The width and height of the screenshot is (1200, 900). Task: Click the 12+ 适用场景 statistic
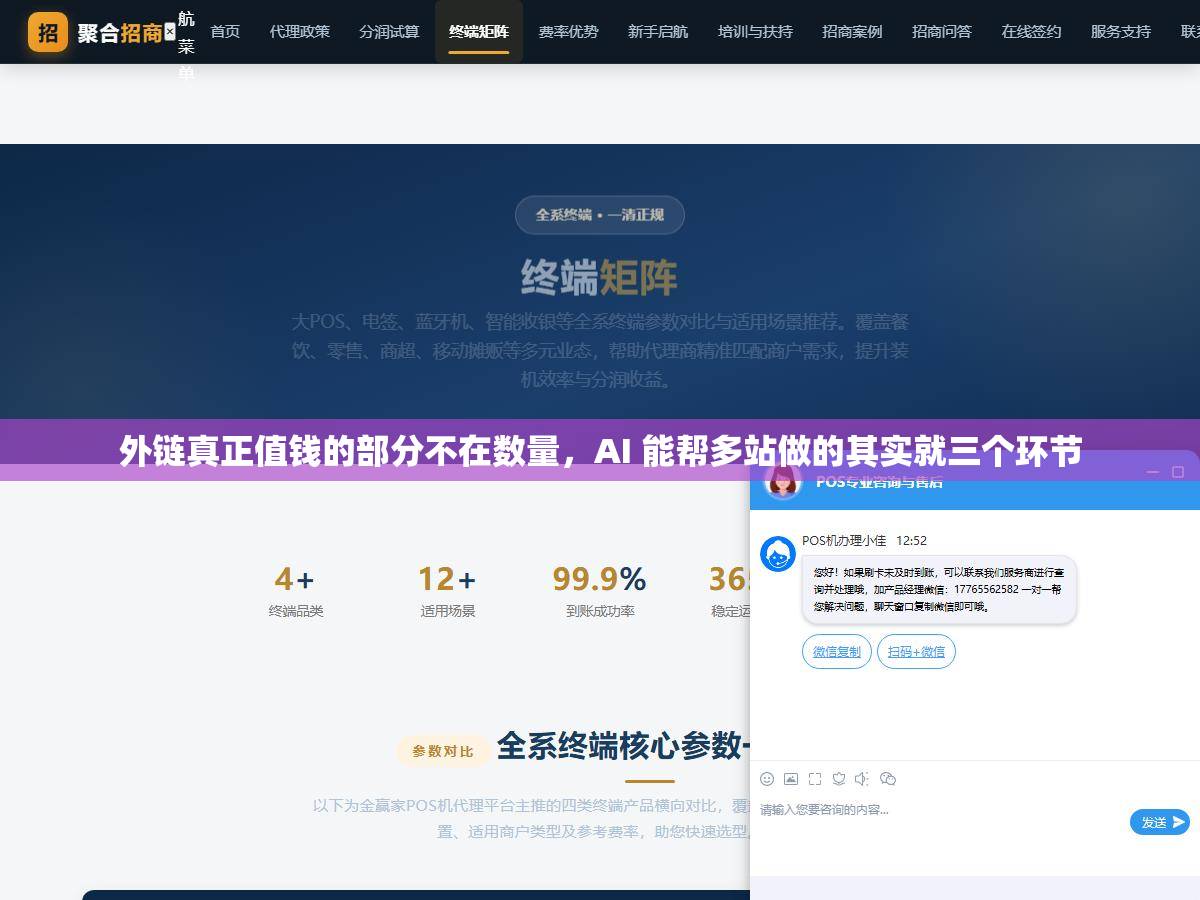click(447, 591)
